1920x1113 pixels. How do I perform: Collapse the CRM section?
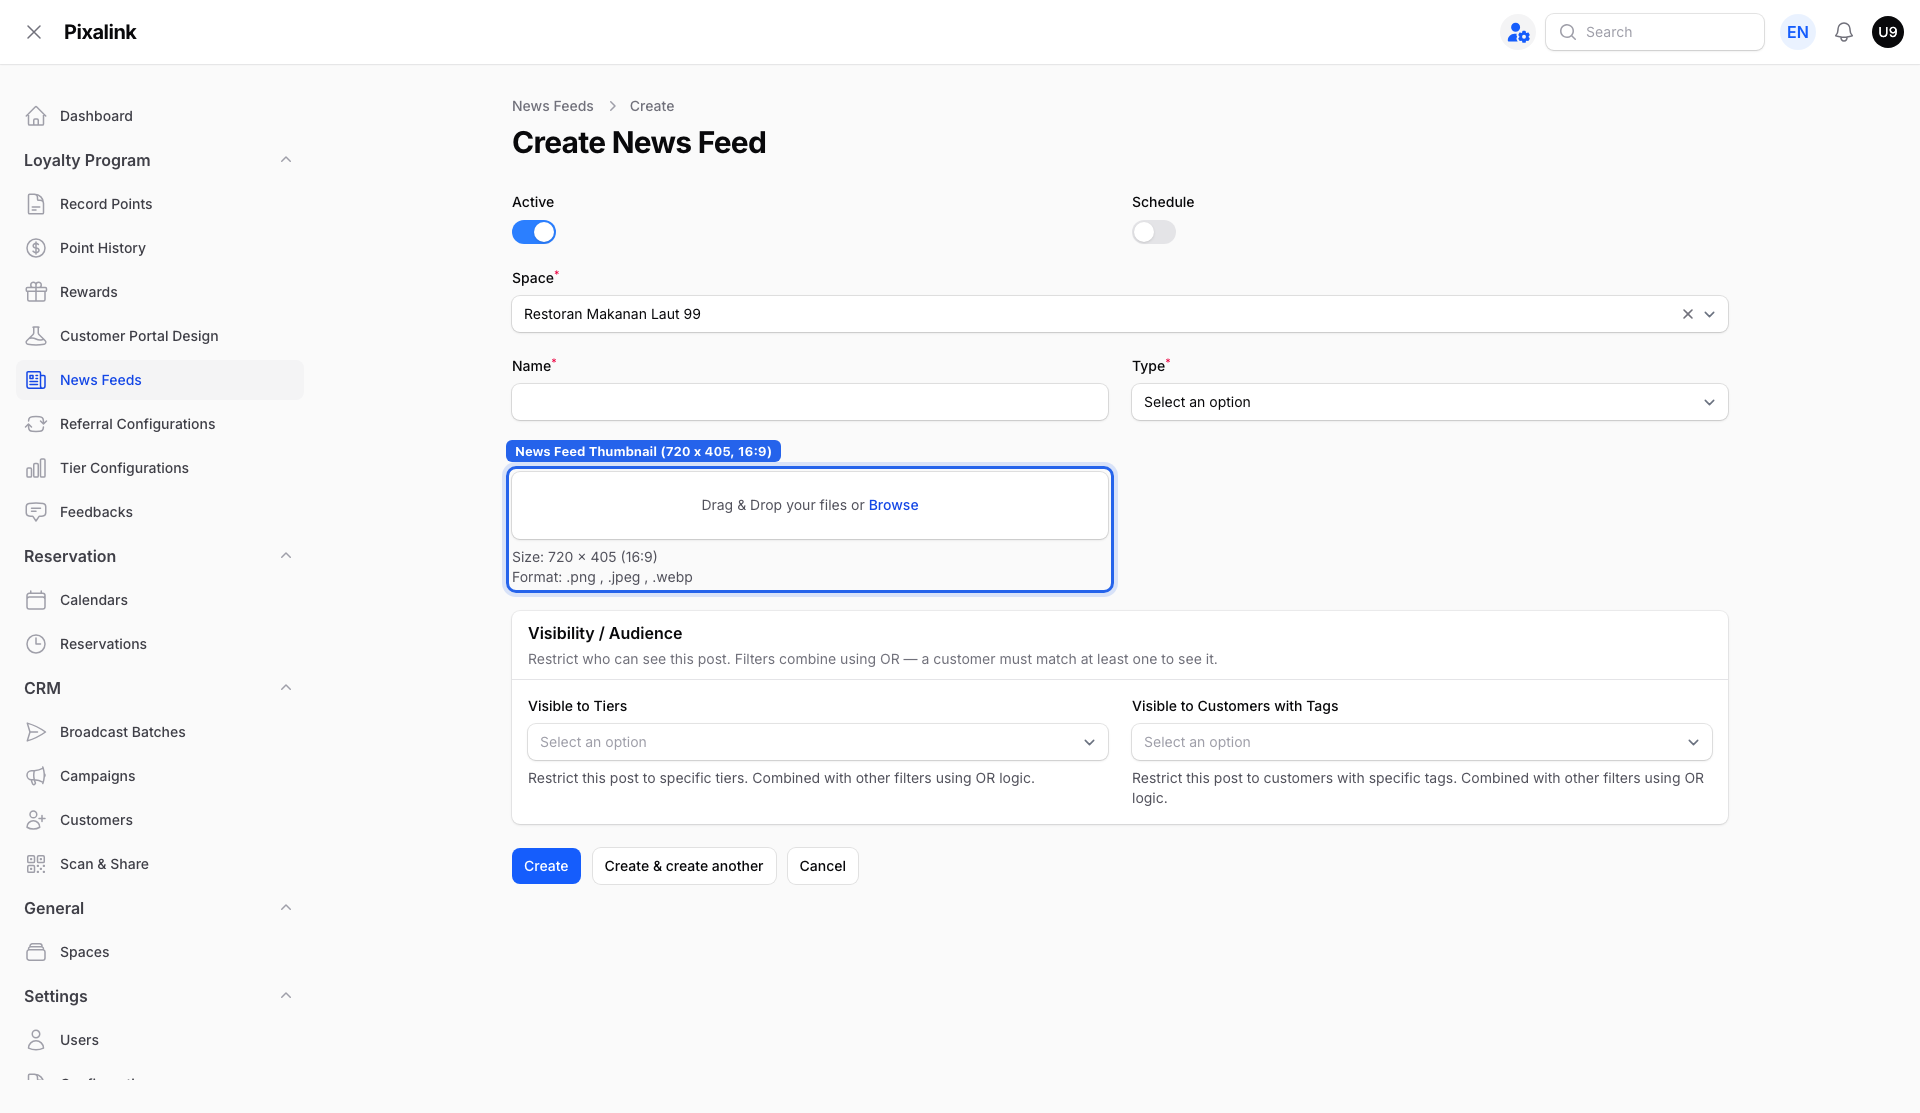[x=286, y=688]
